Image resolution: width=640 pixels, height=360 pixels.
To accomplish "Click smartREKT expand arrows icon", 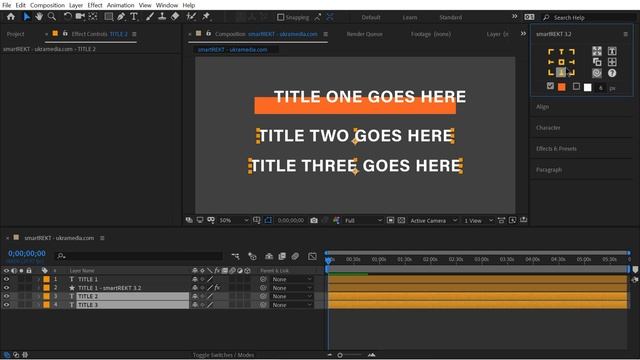I will [597, 51].
